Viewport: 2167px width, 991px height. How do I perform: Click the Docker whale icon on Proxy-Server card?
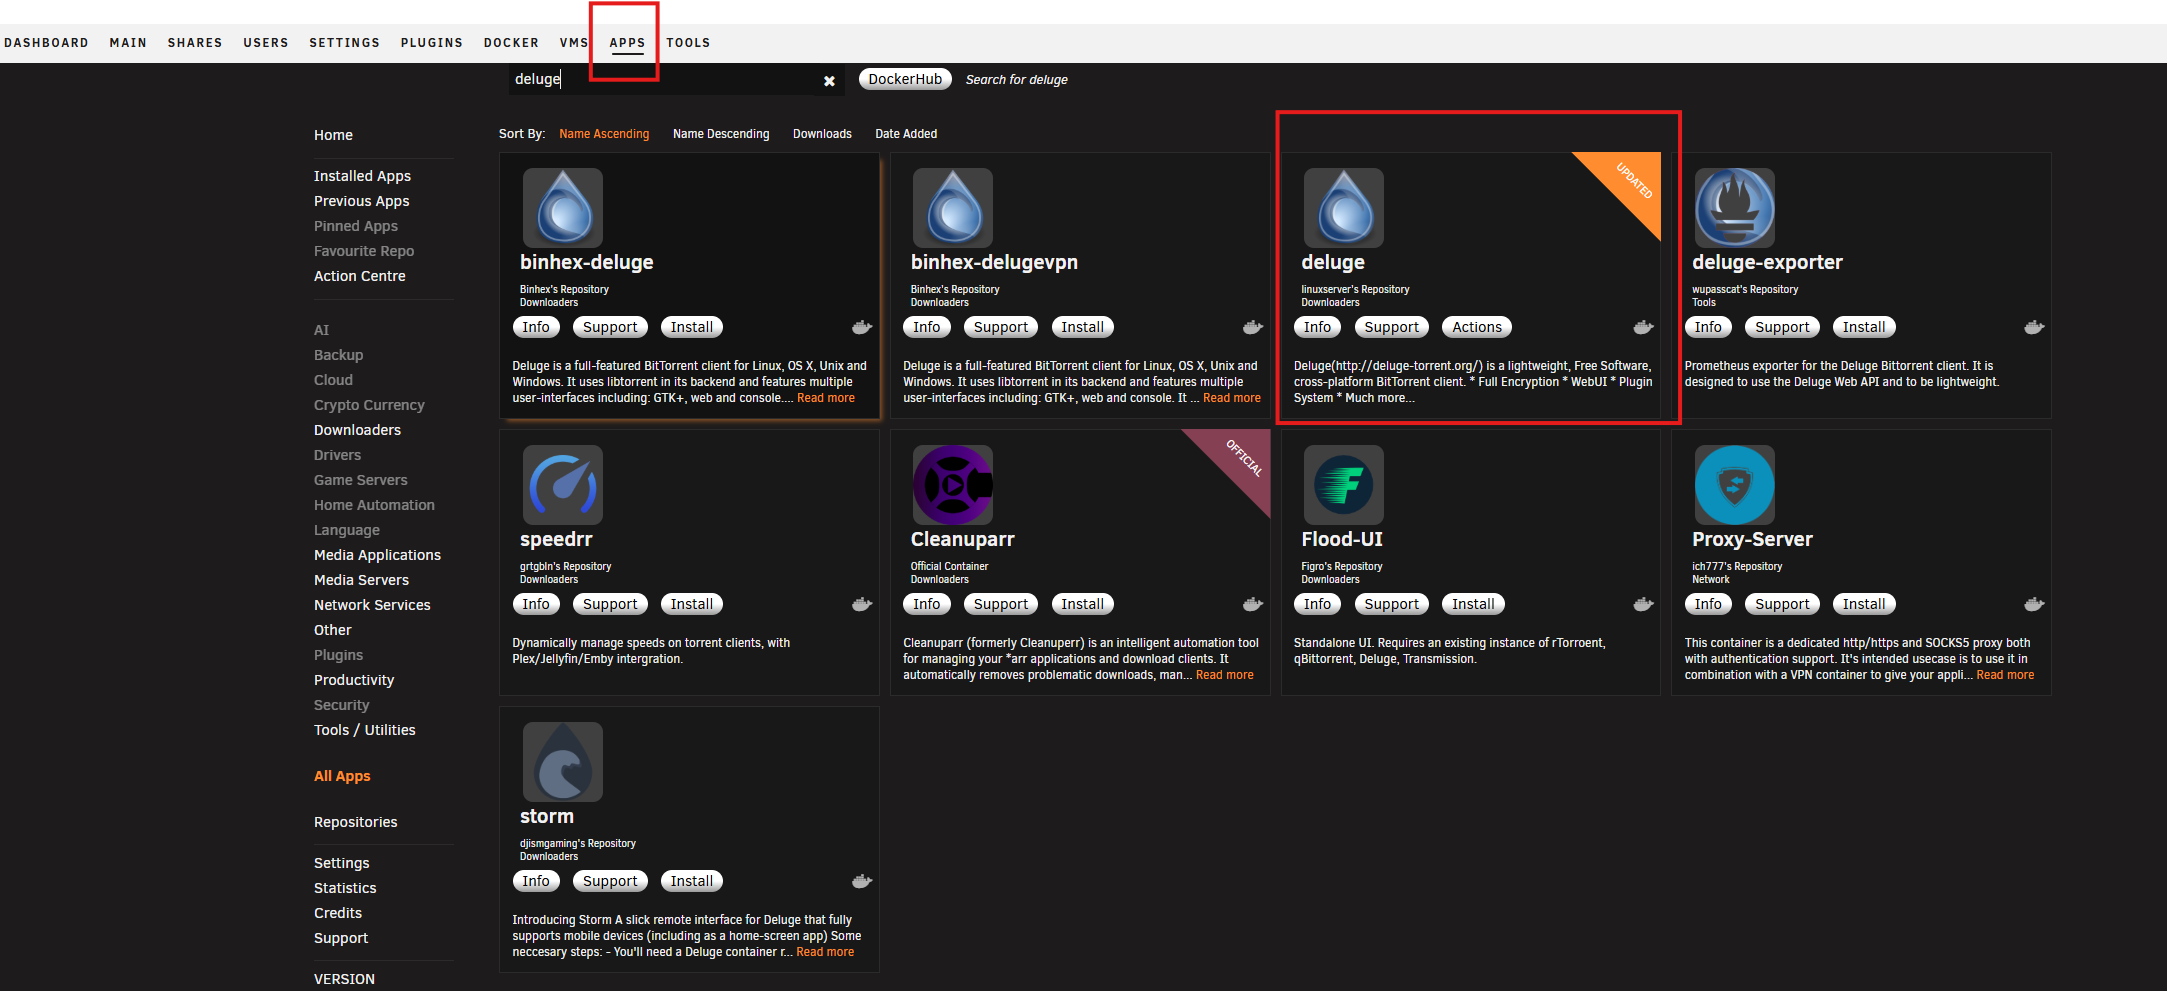[2034, 604]
